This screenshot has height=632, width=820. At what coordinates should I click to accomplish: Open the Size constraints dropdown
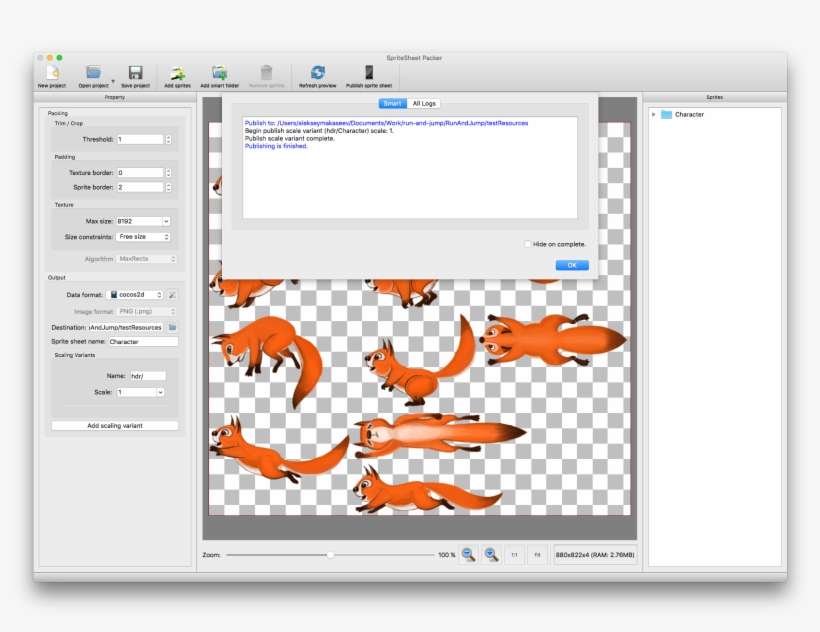[143, 237]
